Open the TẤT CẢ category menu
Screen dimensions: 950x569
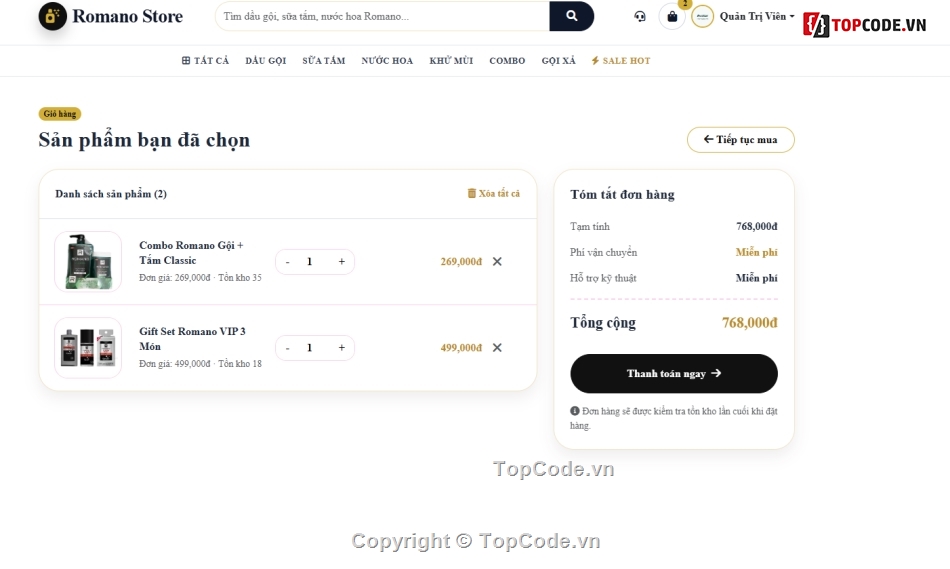click(x=205, y=61)
